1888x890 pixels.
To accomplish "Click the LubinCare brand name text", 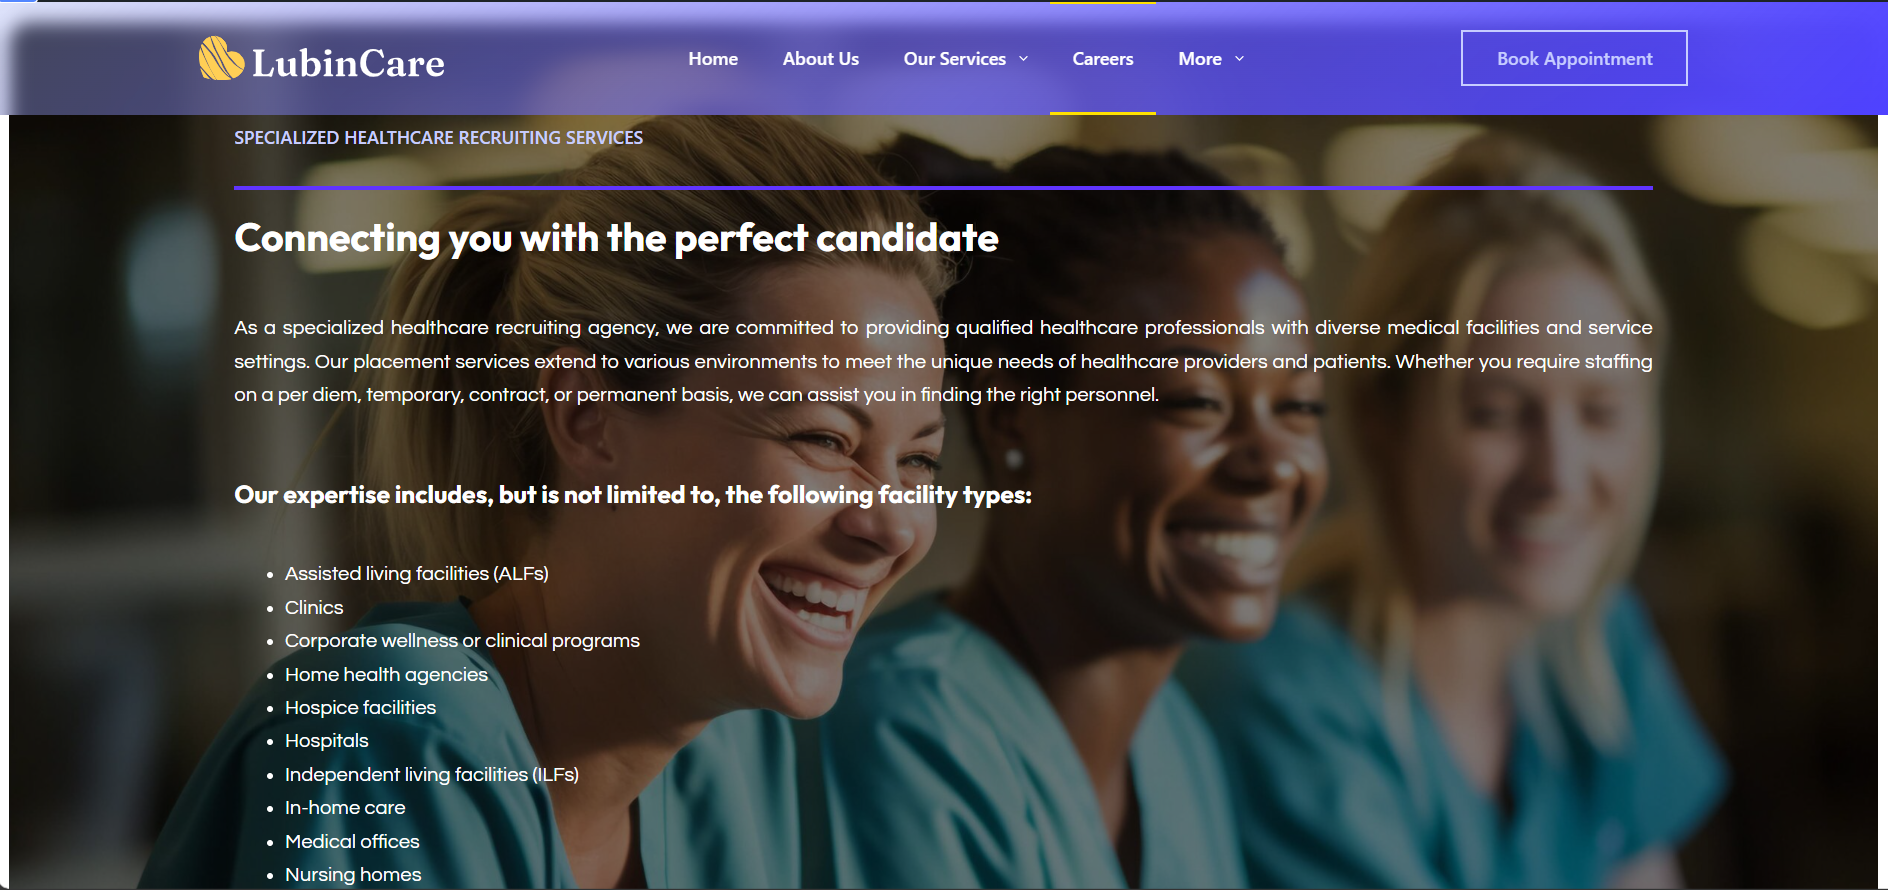I will point(348,64).
